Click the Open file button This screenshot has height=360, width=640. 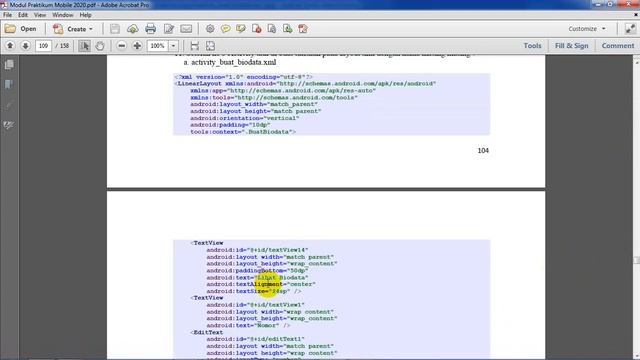[x=21, y=29]
